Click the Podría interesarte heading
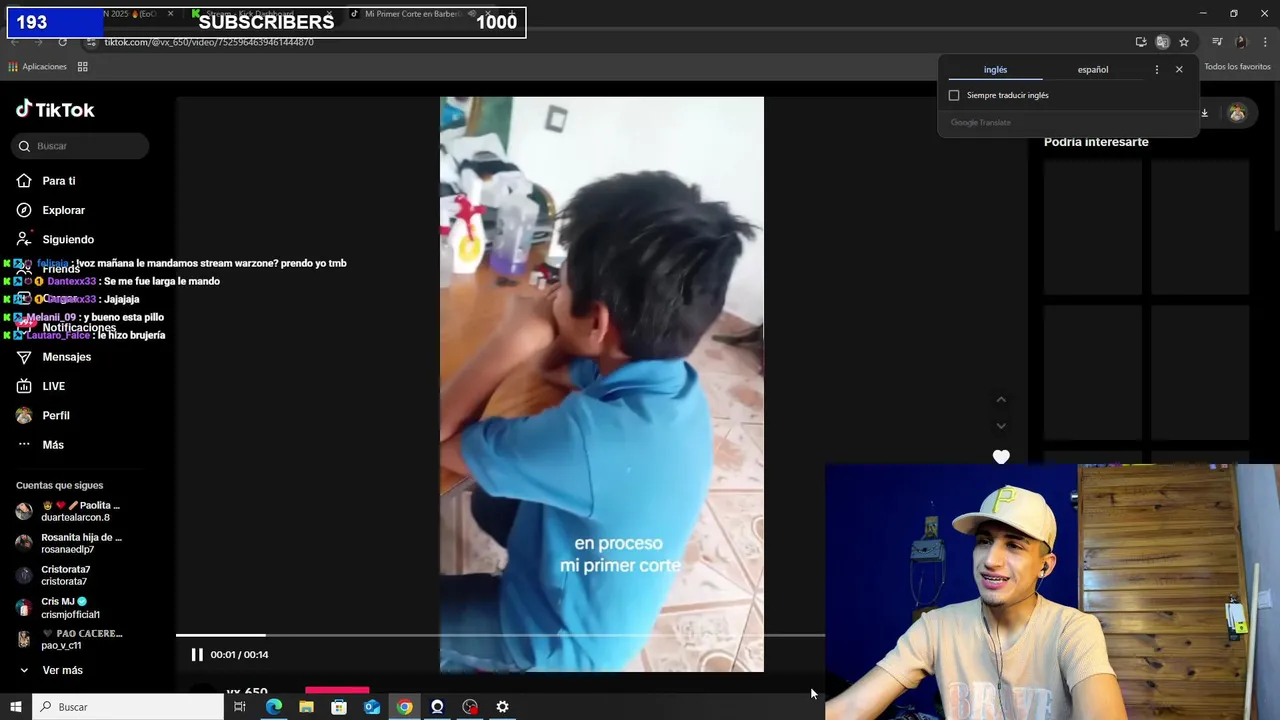 pyautogui.click(x=1096, y=142)
